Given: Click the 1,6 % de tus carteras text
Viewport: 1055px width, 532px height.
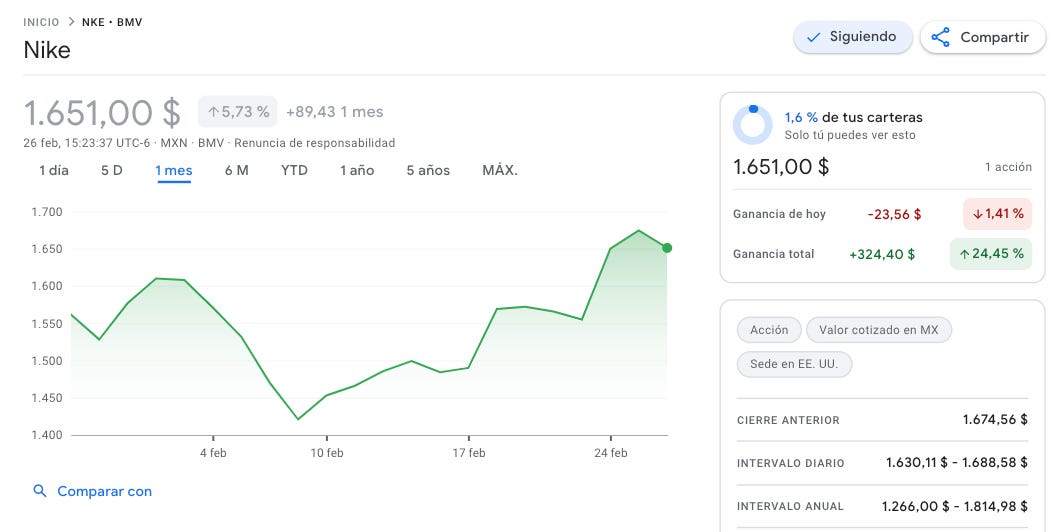Looking at the screenshot, I should coord(853,118).
